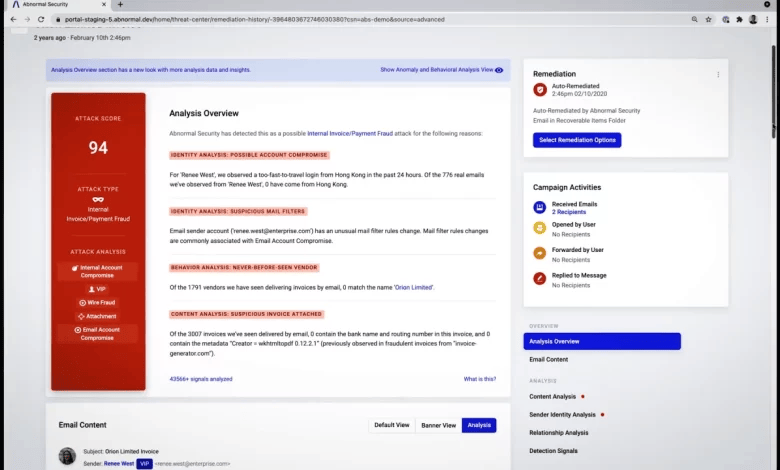Click the Received Emails campaign icon

coord(540,207)
